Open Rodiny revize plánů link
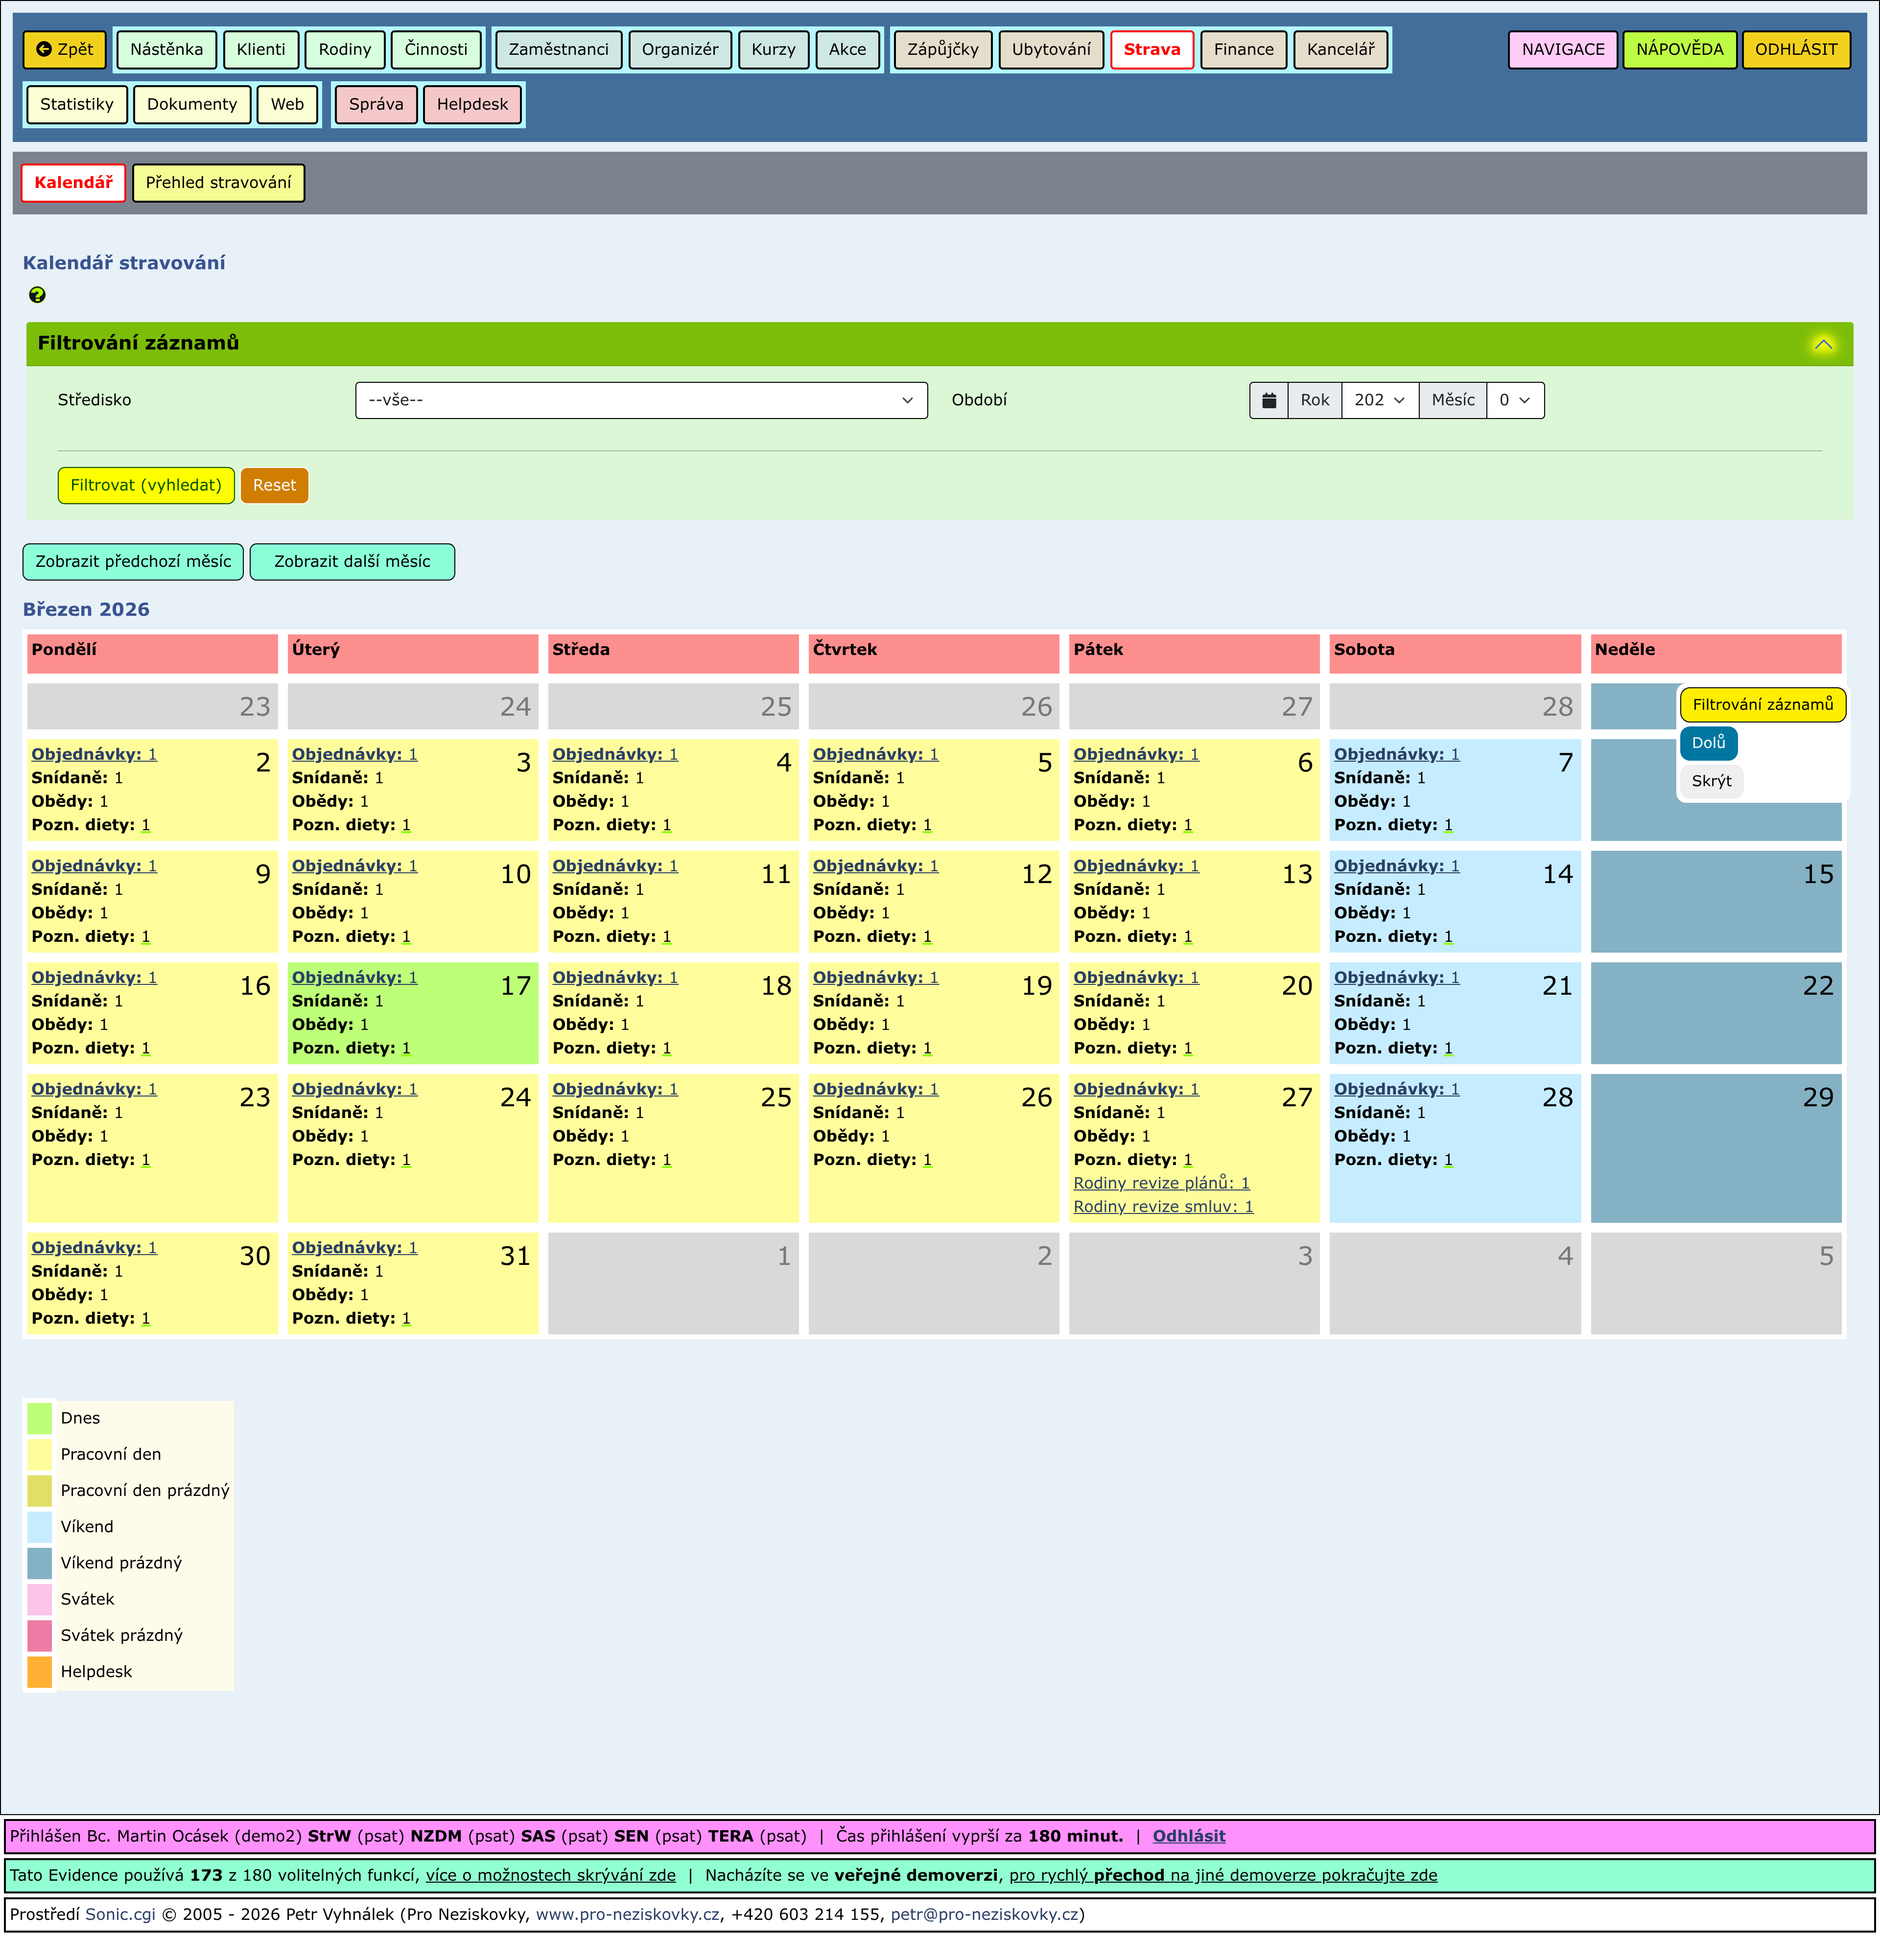 1160,1183
